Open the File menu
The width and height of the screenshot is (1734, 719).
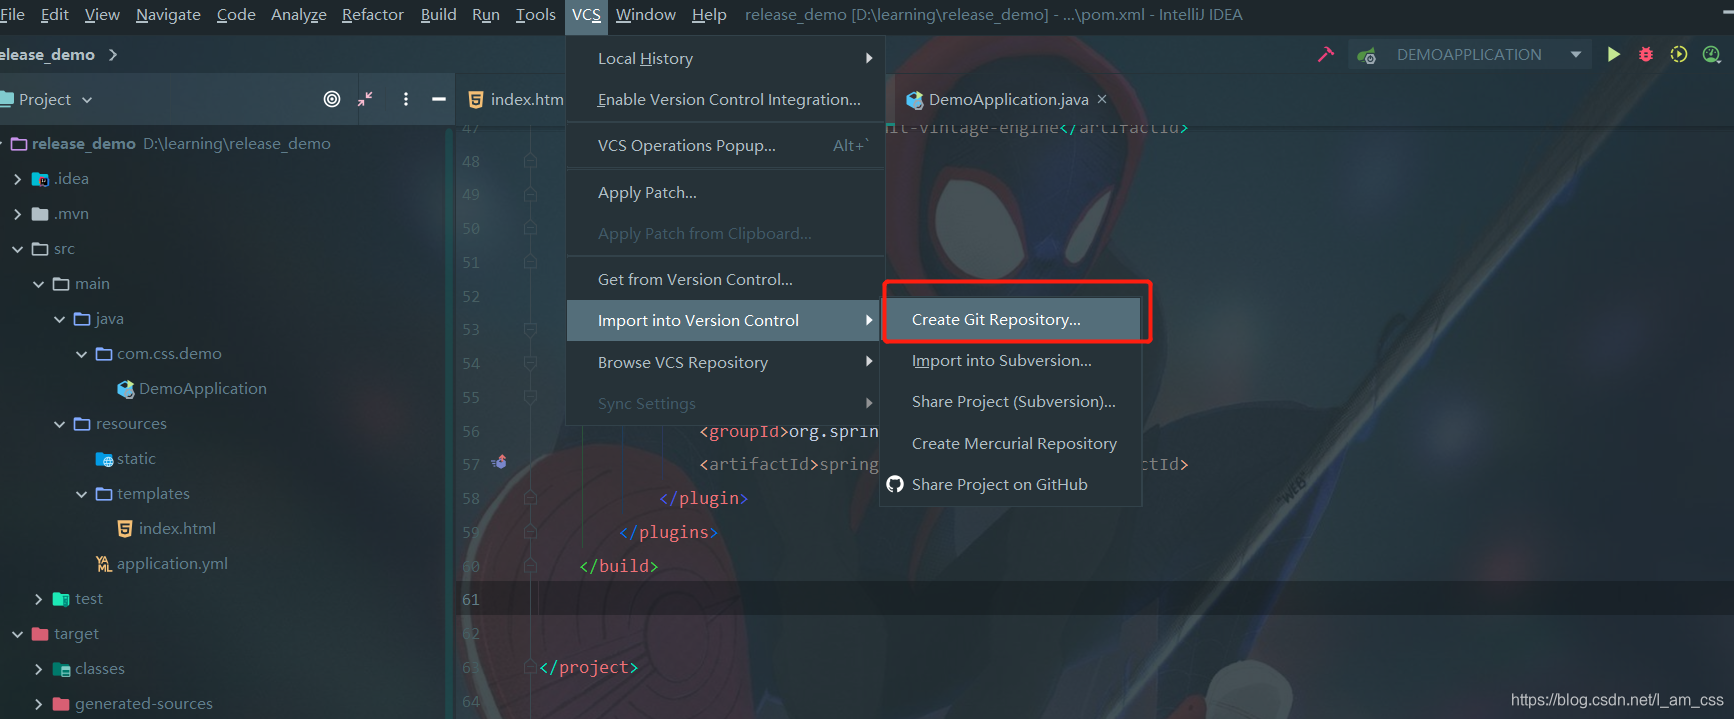point(12,14)
